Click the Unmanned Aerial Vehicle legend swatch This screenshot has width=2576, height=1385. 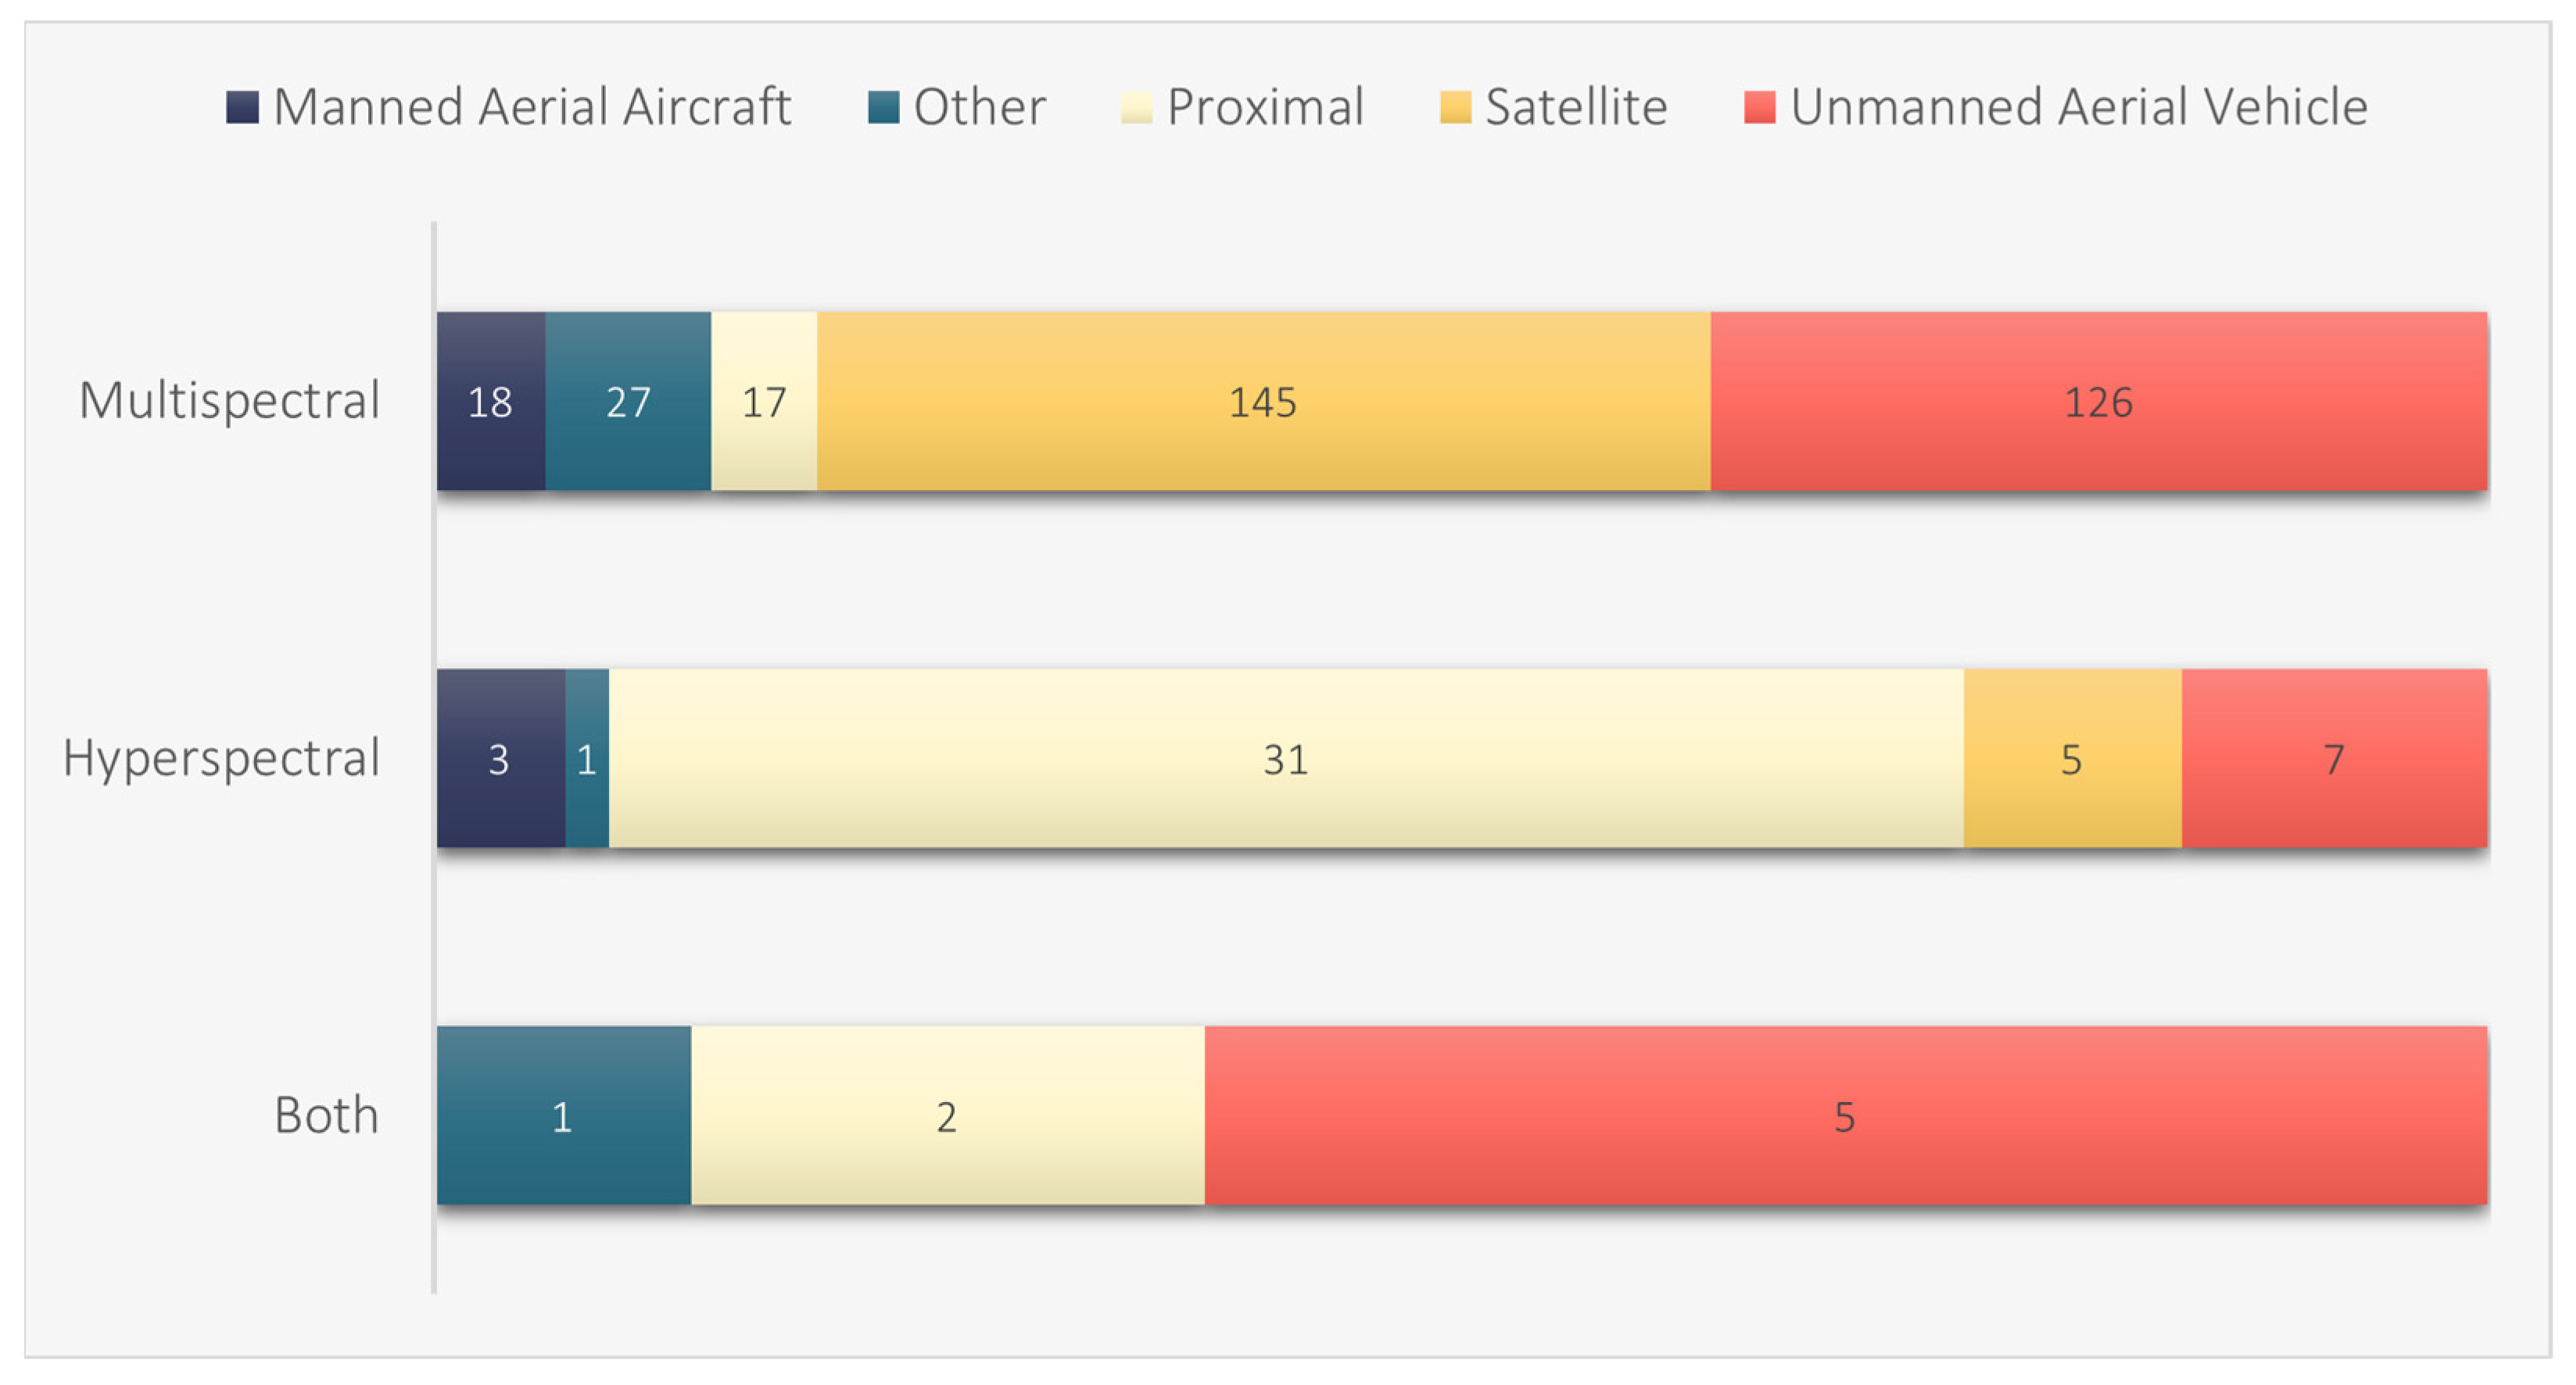[1759, 107]
